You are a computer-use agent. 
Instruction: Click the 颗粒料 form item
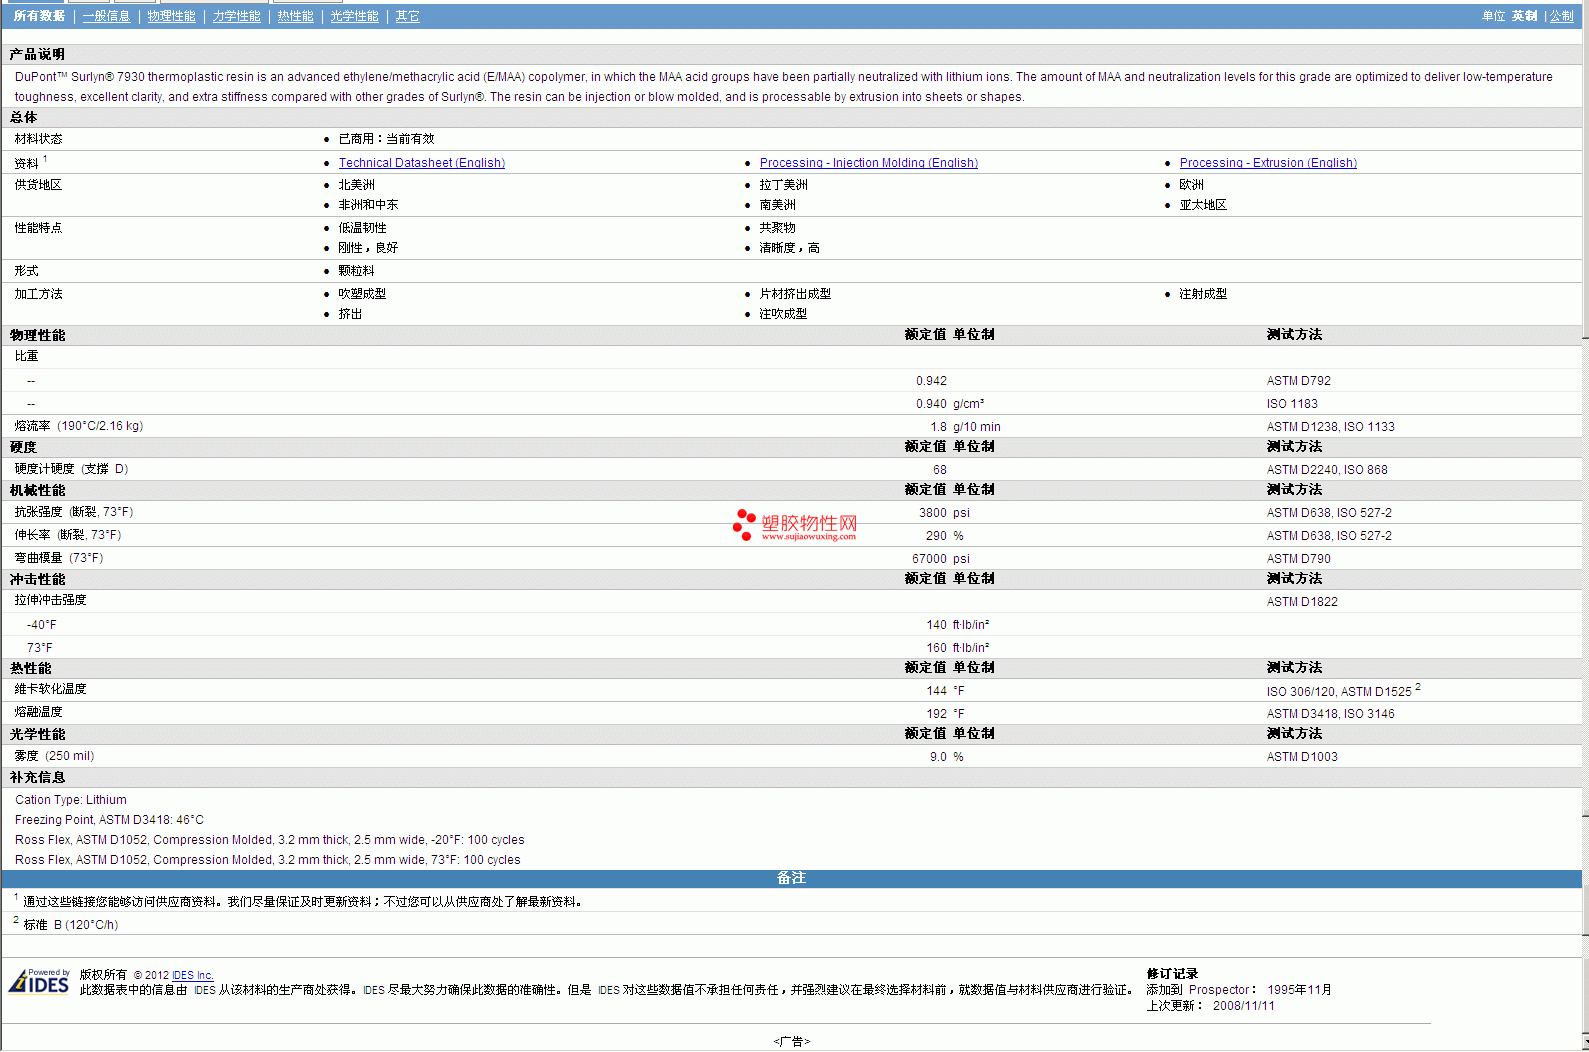click(357, 271)
